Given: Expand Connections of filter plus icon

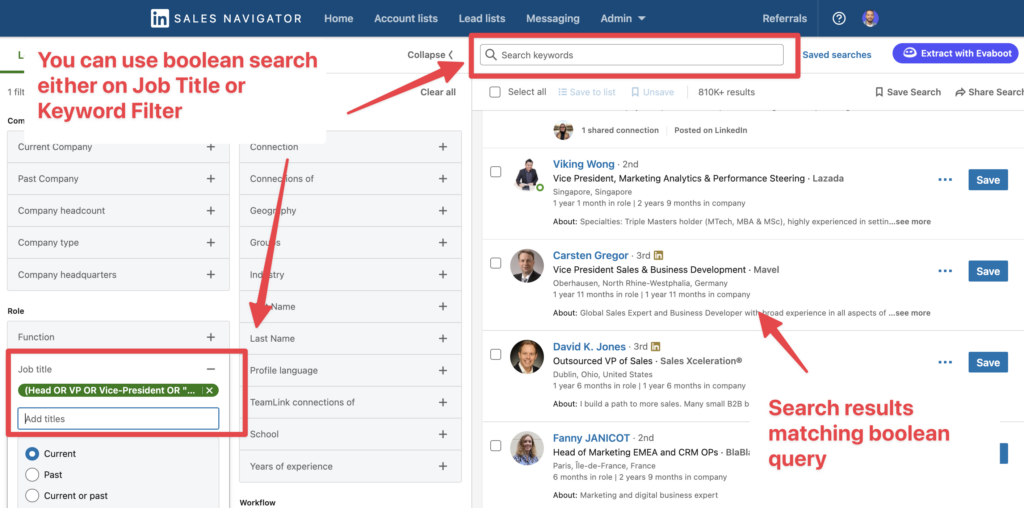Looking at the screenshot, I should (443, 179).
